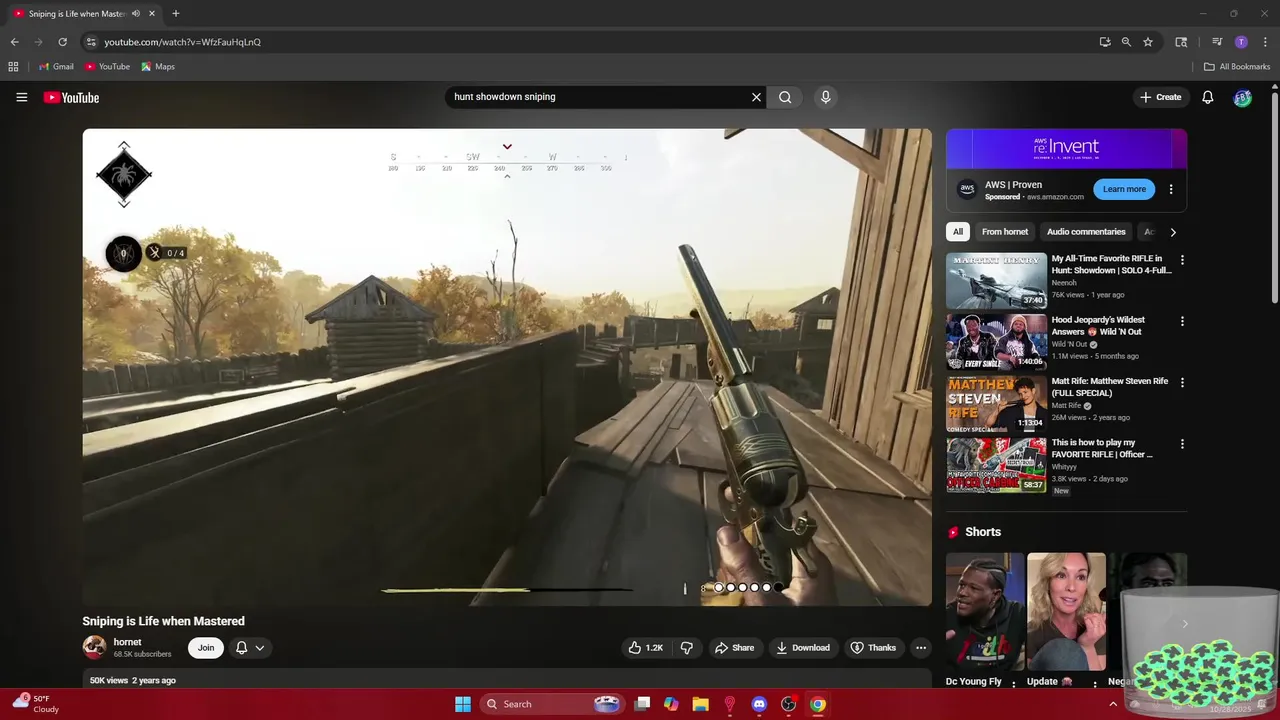Open options for Dc Young Fly short

pyautogui.click(x=1014, y=684)
